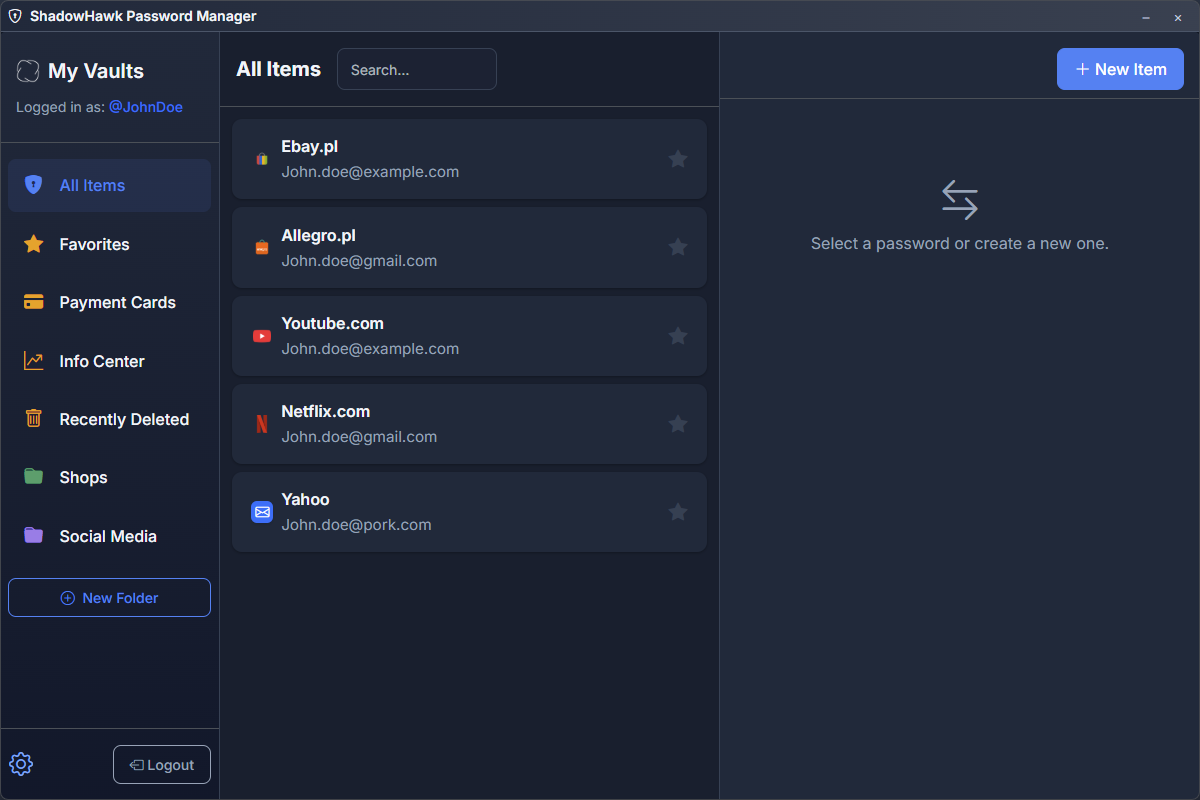Click the Netflix logo icon
This screenshot has width=1200, height=800.
point(261,424)
